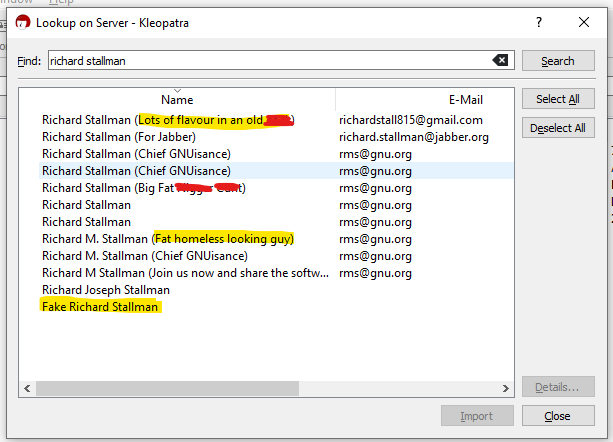Select the Richard M. Stallman (Fat homeless looking guy) row

pos(276,239)
